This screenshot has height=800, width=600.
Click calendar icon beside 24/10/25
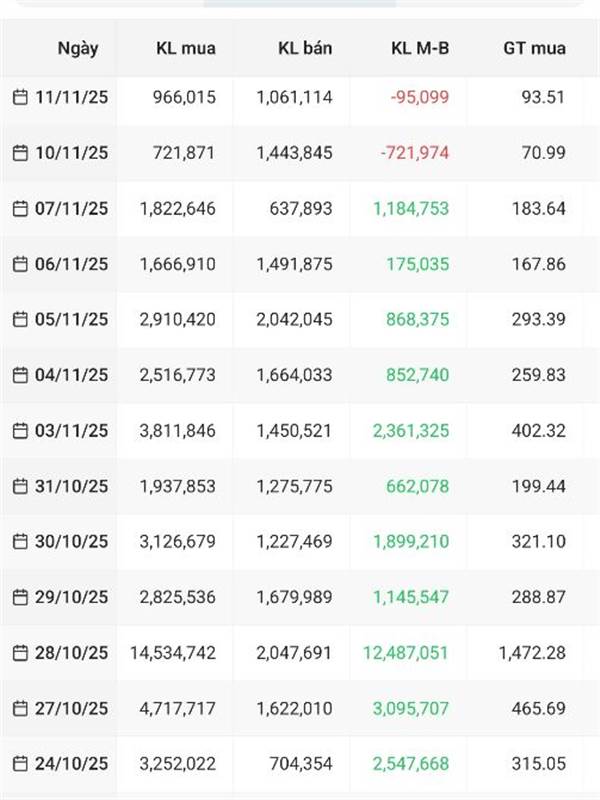click(x=20, y=764)
